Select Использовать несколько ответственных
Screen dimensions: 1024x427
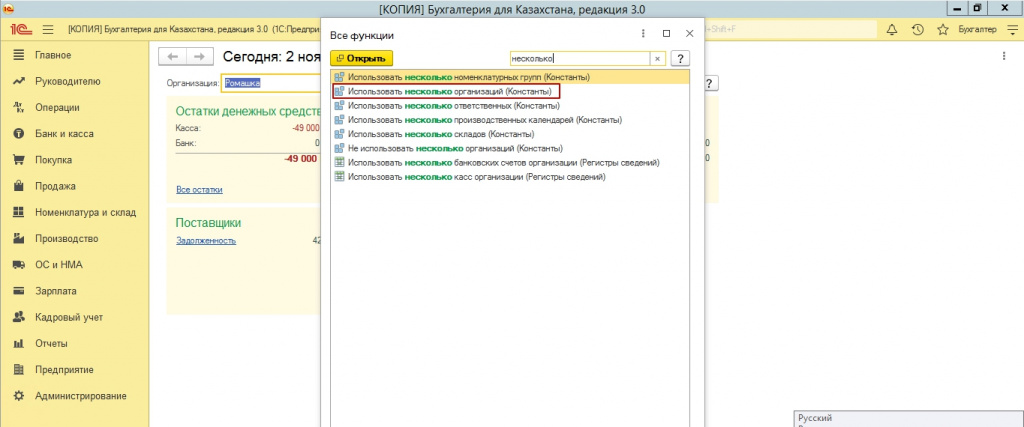pyautogui.click(x=510, y=106)
